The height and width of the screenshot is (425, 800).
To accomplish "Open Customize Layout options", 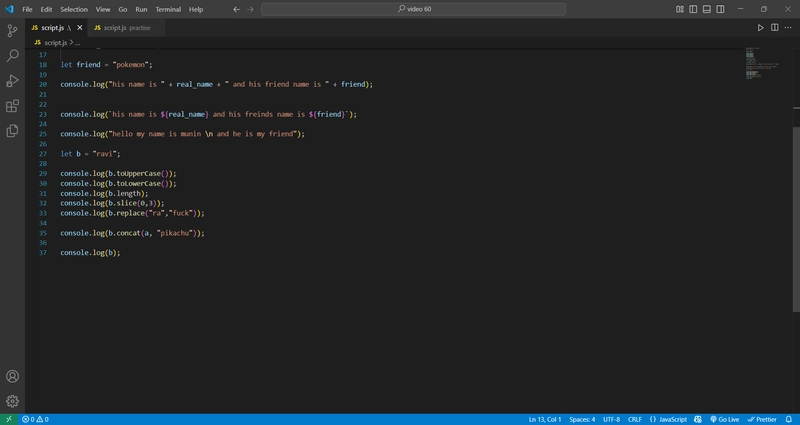I will click(x=680, y=9).
